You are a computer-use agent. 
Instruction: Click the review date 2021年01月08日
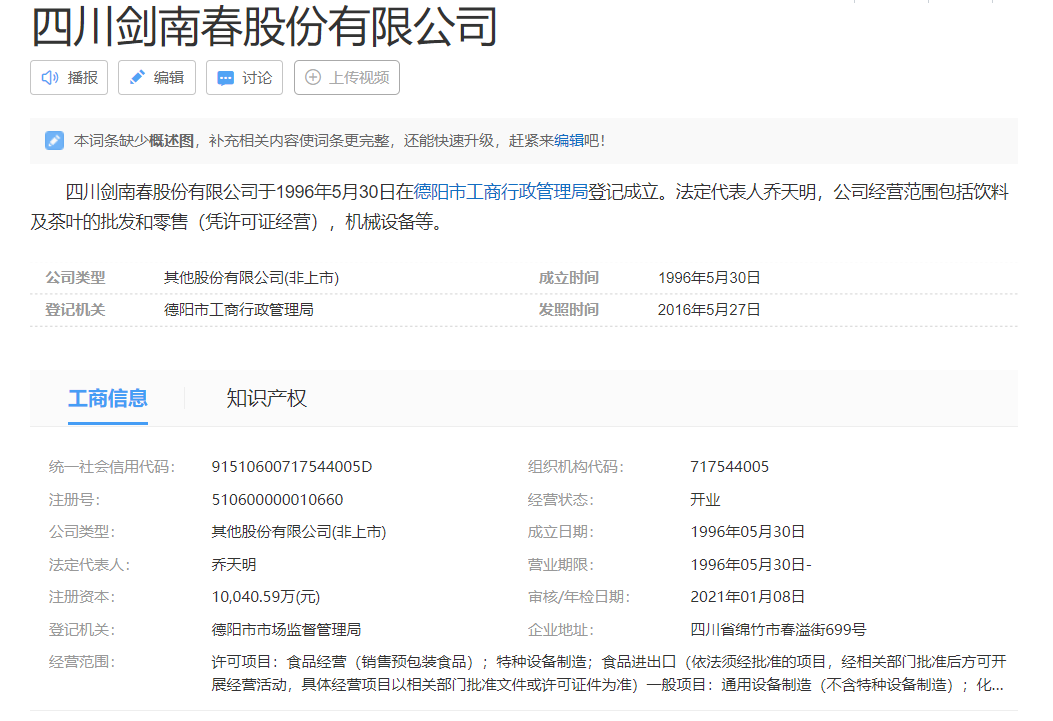coord(747,597)
